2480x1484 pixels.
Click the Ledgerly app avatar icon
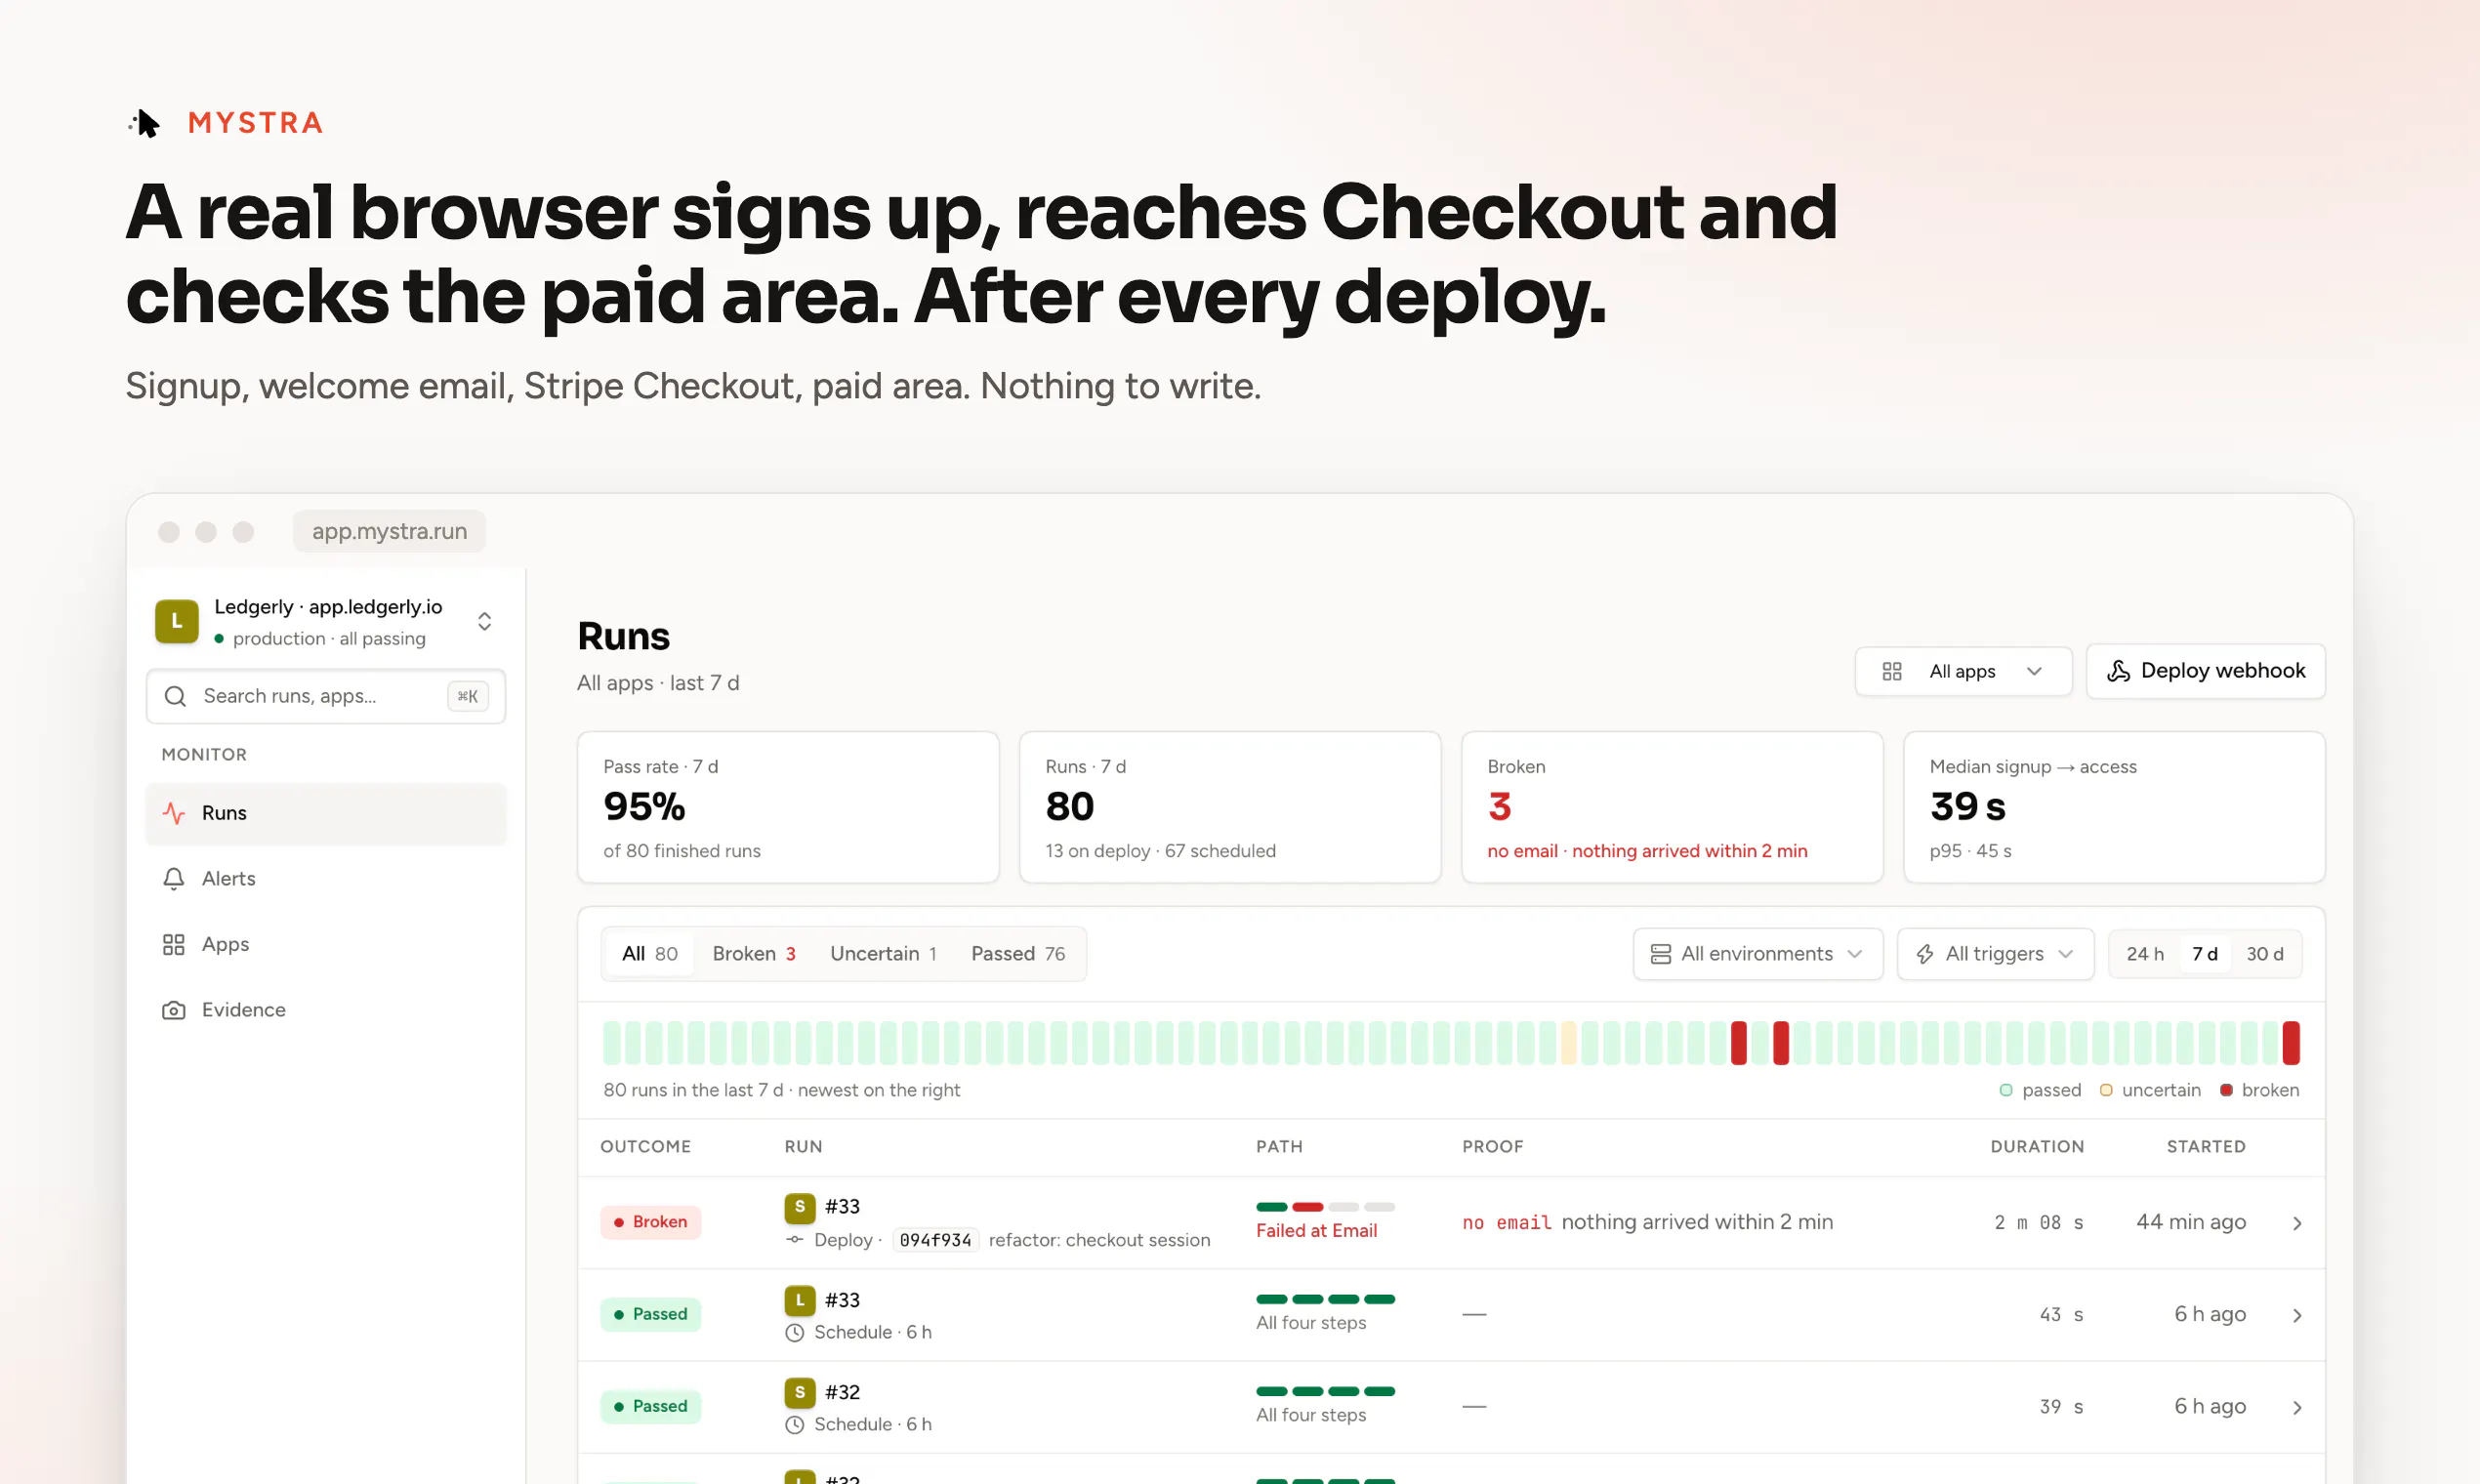point(177,621)
